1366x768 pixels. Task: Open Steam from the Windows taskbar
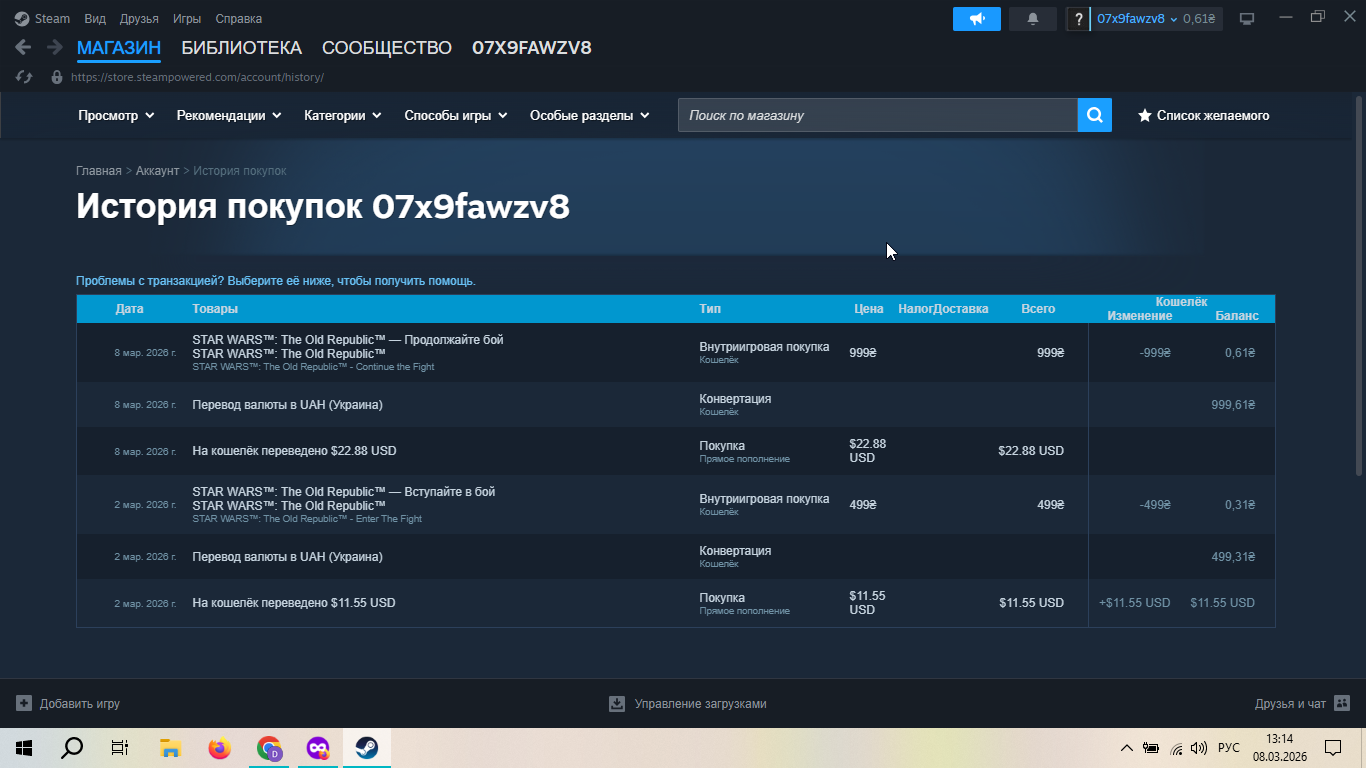pyautogui.click(x=367, y=747)
